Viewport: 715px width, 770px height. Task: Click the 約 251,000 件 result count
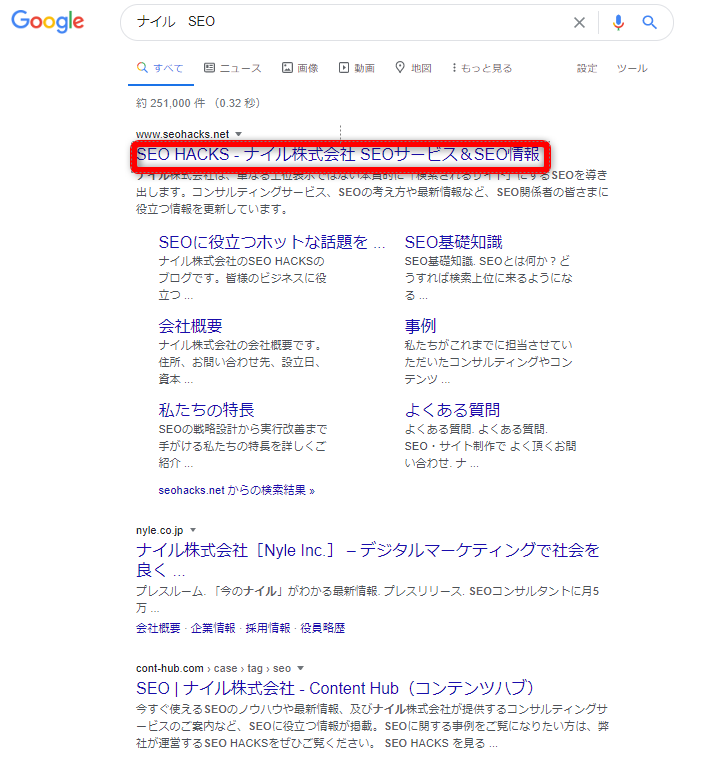pyautogui.click(x=170, y=103)
